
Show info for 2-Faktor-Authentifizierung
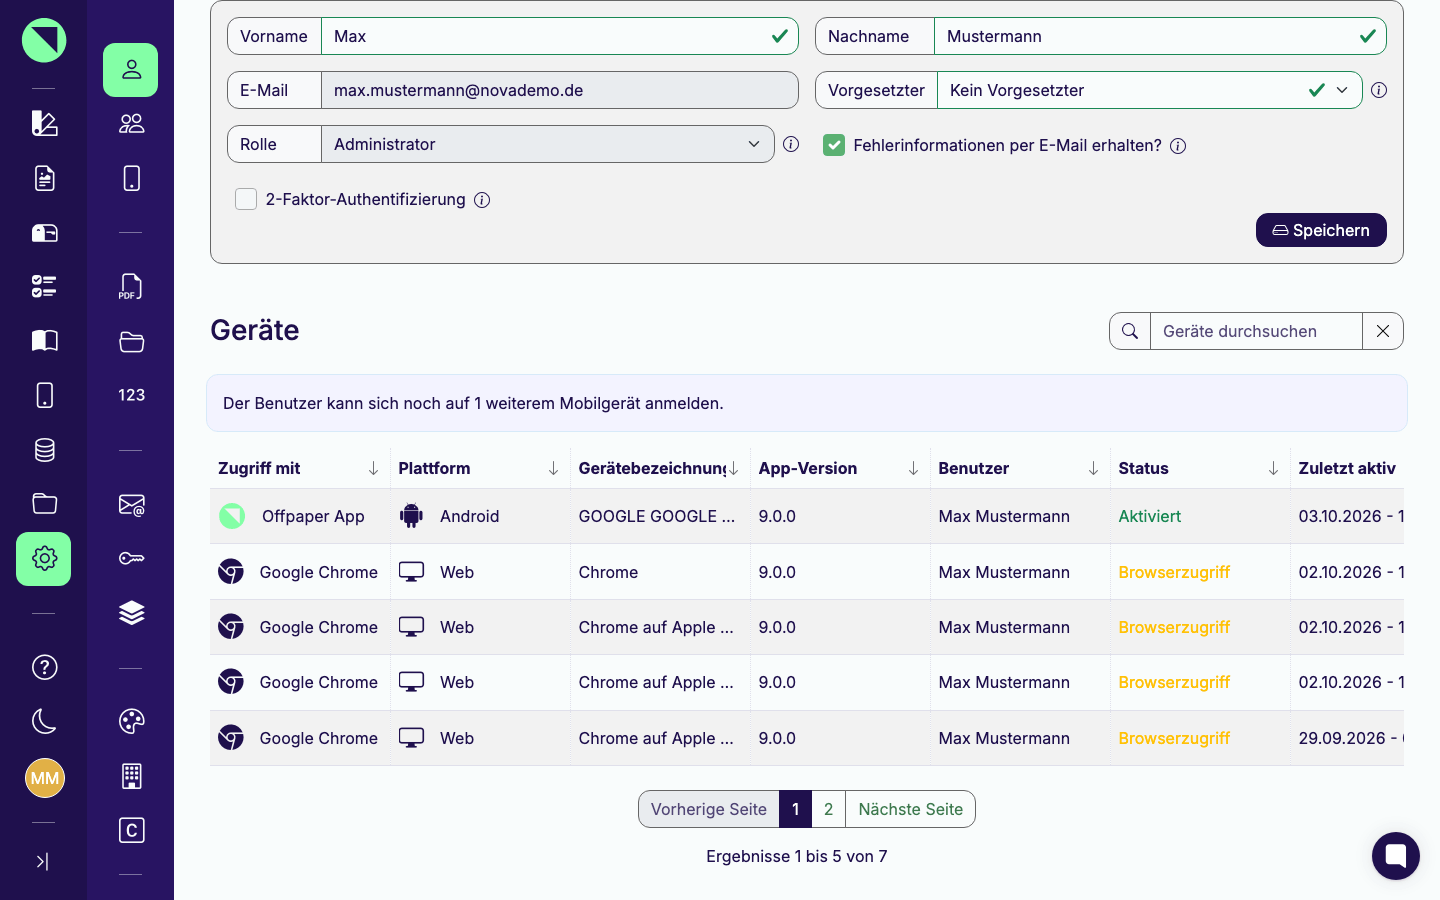[482, 200]
